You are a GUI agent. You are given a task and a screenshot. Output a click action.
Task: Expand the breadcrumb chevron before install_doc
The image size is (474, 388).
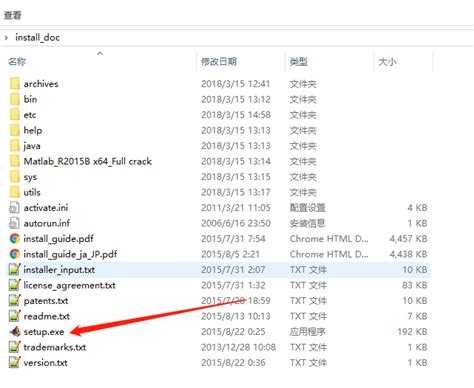6,37
